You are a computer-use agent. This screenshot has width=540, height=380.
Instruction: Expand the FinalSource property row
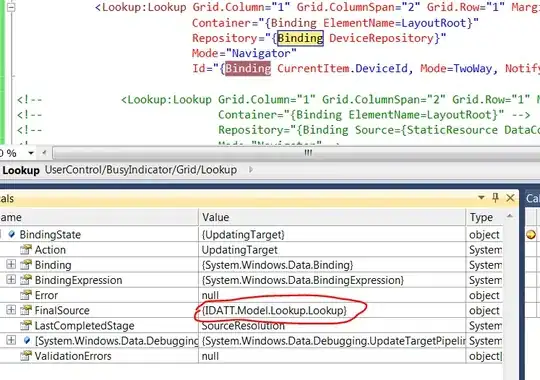click(x=11, y=310)
